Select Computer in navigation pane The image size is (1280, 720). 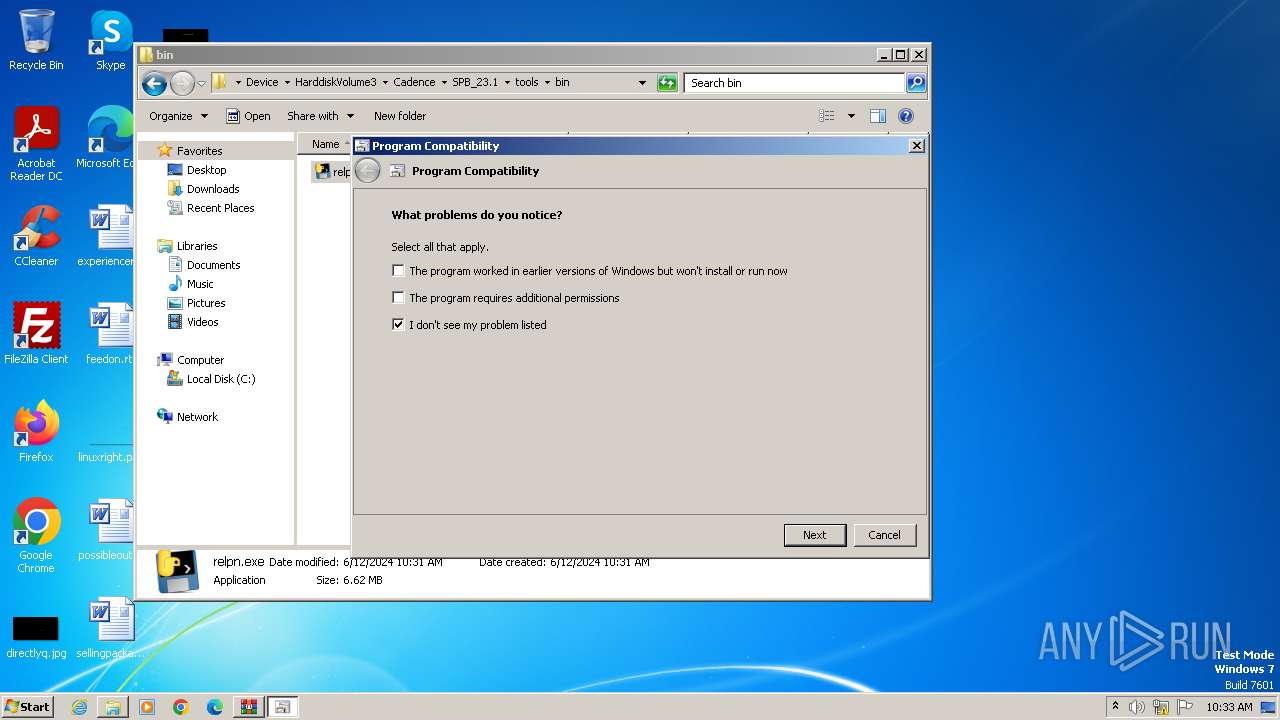click(x=200, y=360)
